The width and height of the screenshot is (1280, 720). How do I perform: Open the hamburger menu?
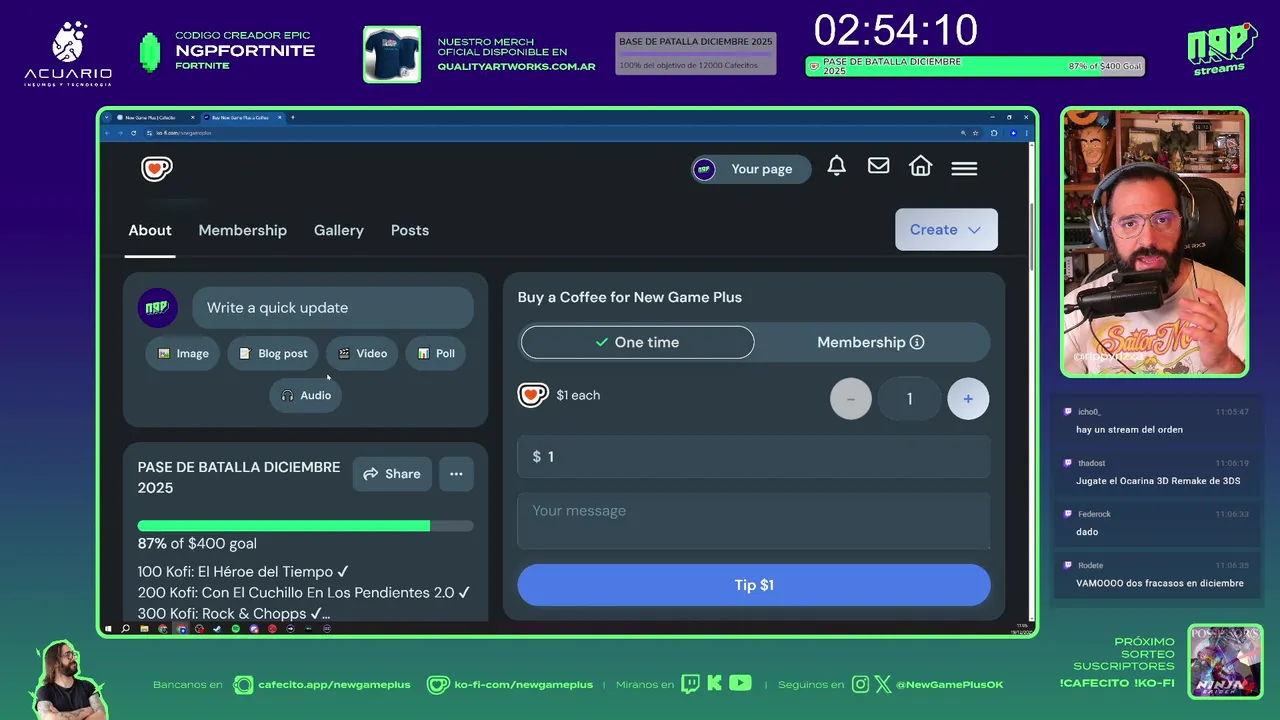(x=964, y=169)
